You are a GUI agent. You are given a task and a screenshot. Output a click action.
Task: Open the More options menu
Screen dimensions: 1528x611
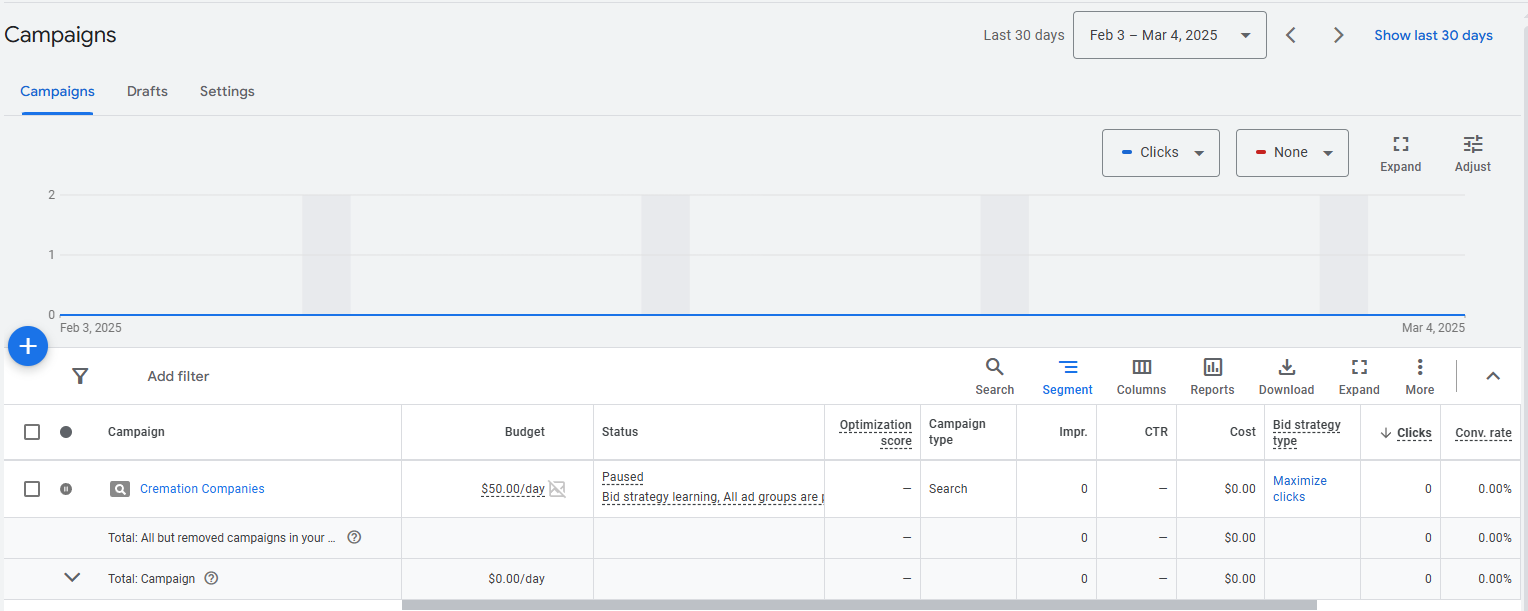coord(1419,376)
